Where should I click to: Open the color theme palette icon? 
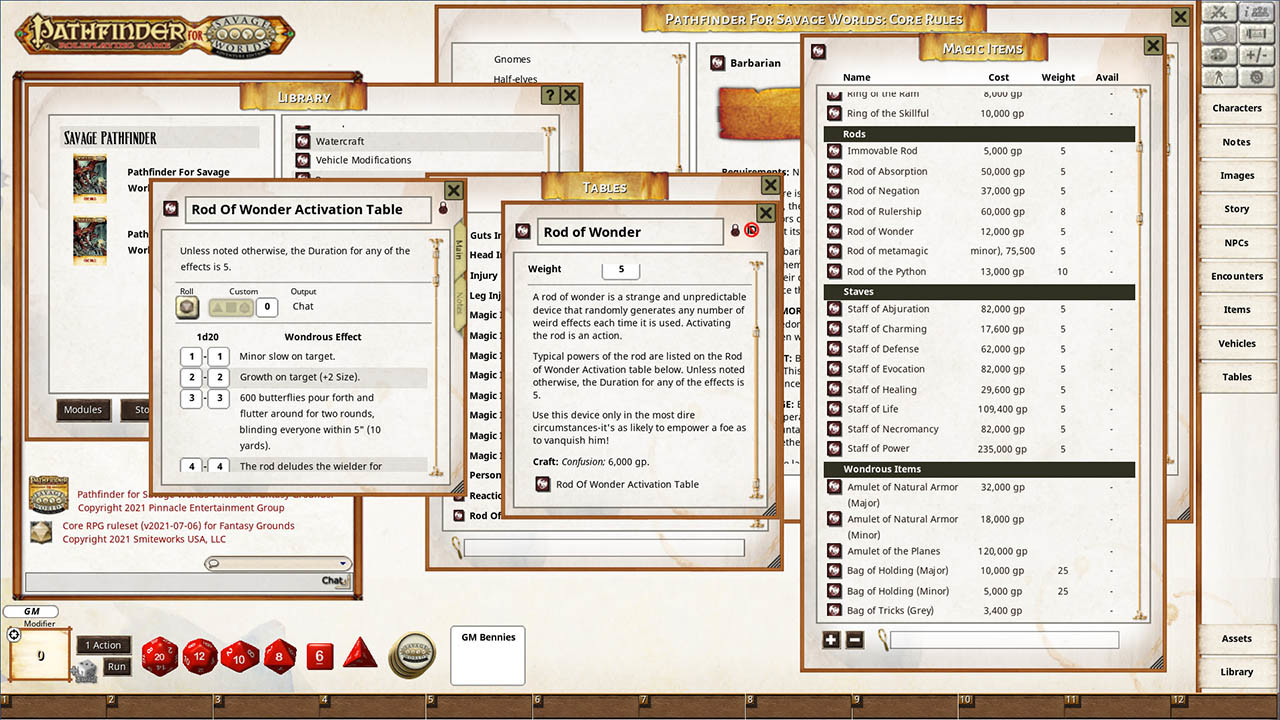coord(1219,54)
